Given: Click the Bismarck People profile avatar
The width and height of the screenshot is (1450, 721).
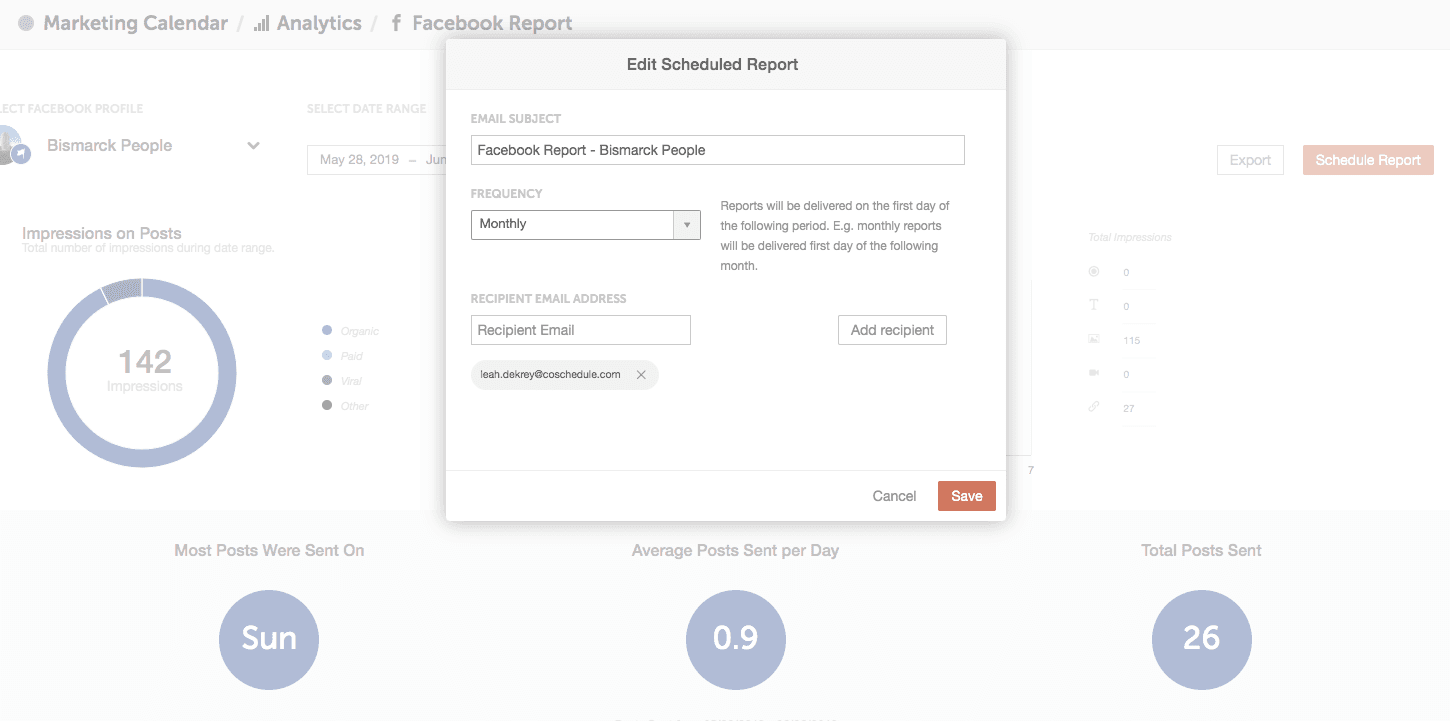Looking at the screenshot, I should [10, 146].
